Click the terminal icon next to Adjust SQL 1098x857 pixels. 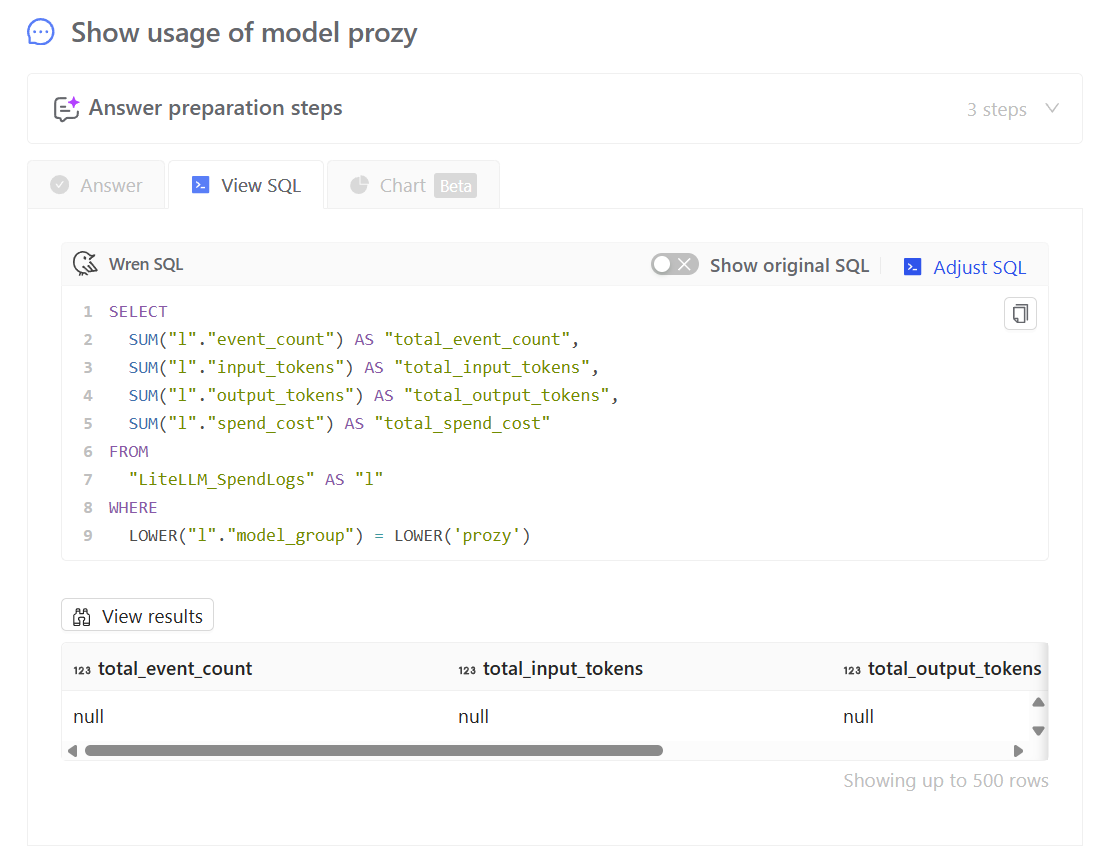[912, 267]
